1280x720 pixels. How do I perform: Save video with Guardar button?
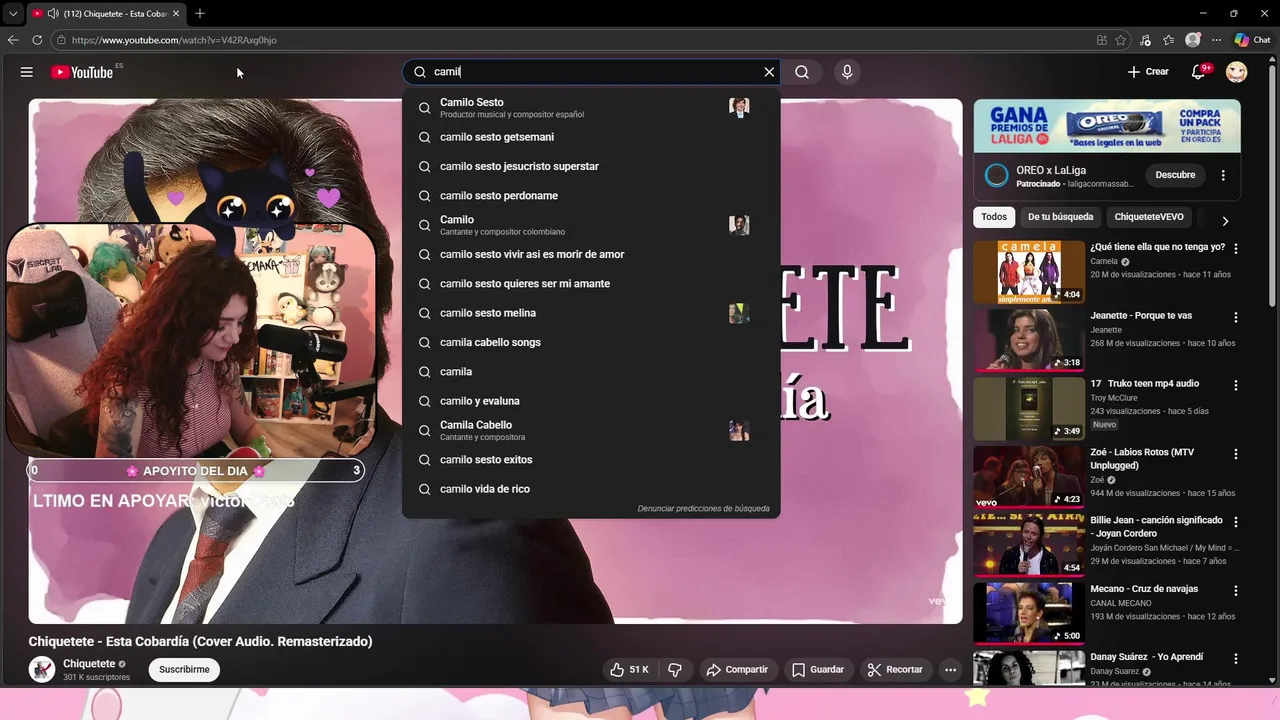click(818, 670)
